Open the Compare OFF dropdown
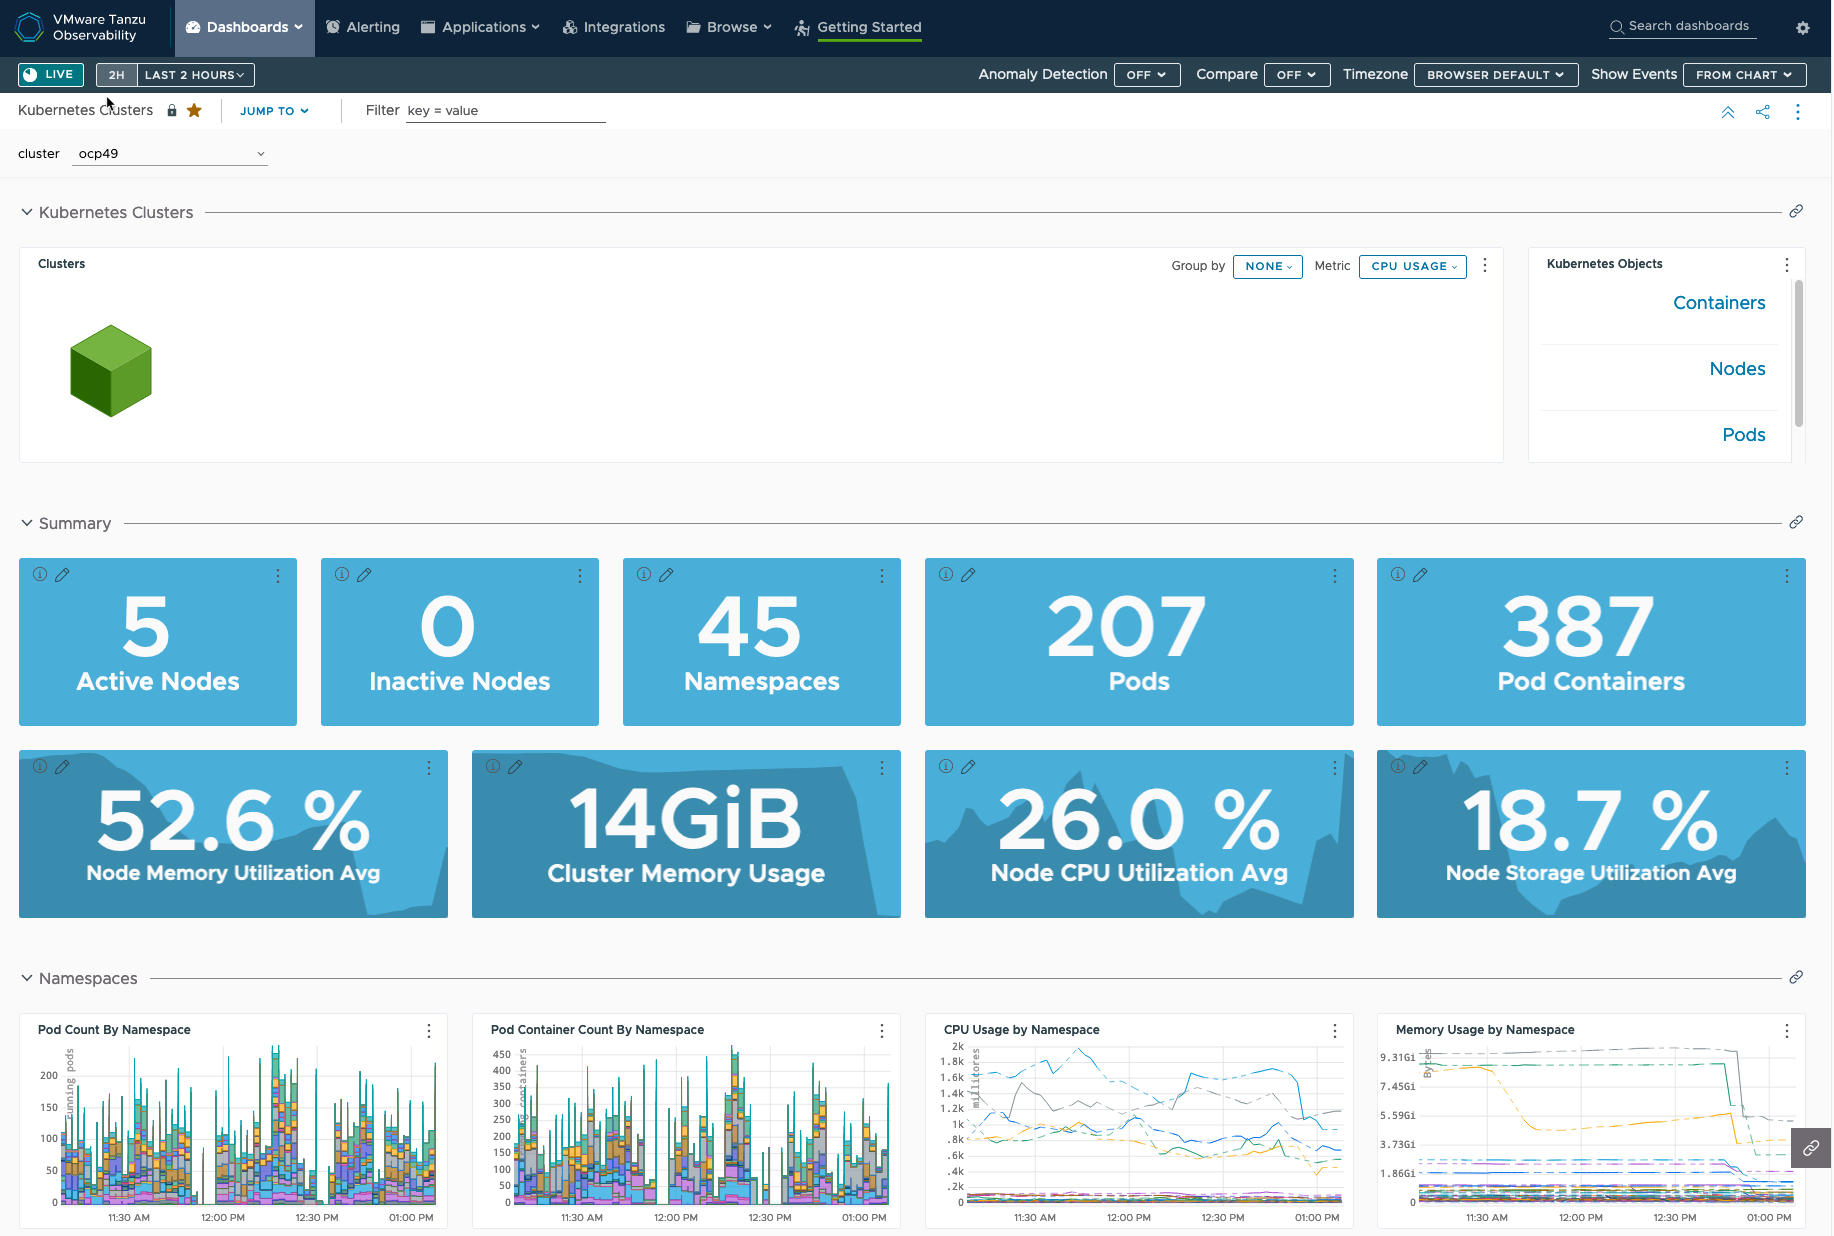1834x1236 pixels. (x=1297, y=75)
